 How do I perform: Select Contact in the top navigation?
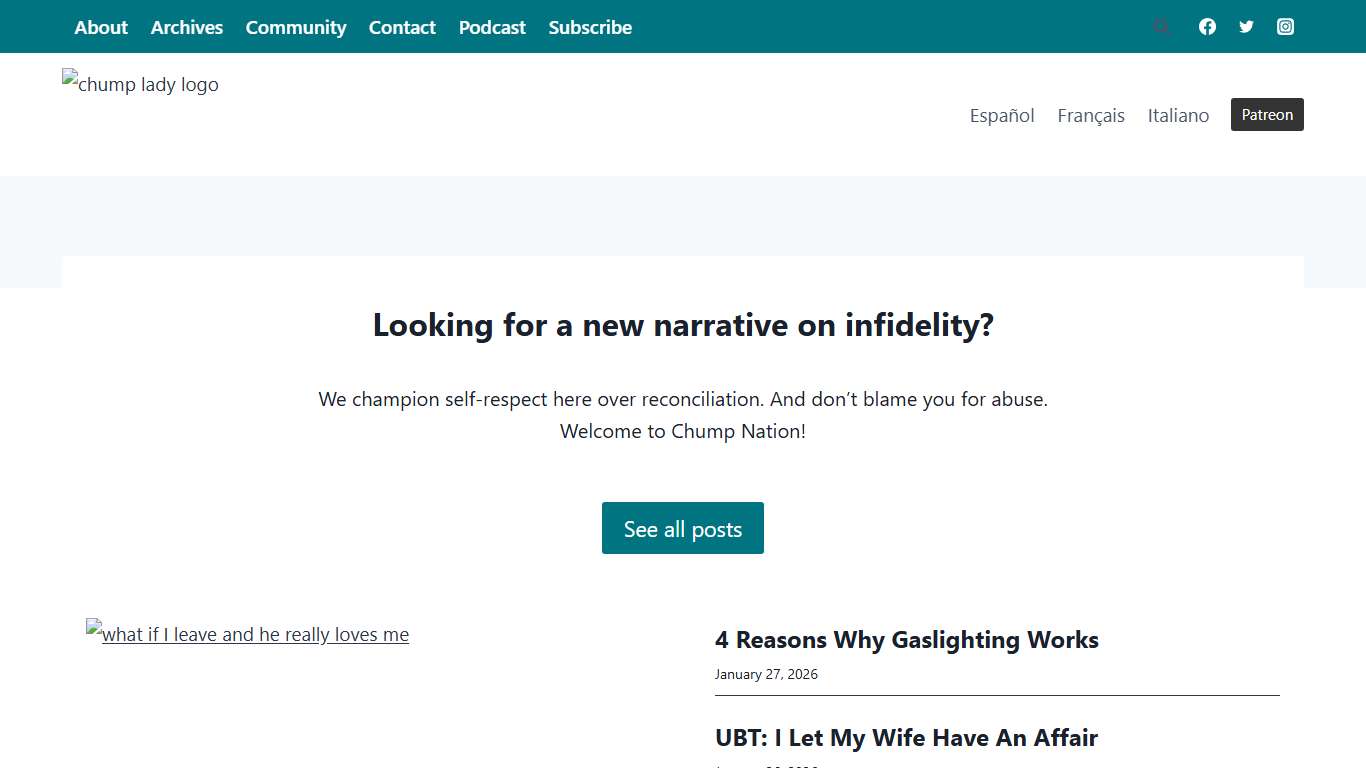[402, 27]
